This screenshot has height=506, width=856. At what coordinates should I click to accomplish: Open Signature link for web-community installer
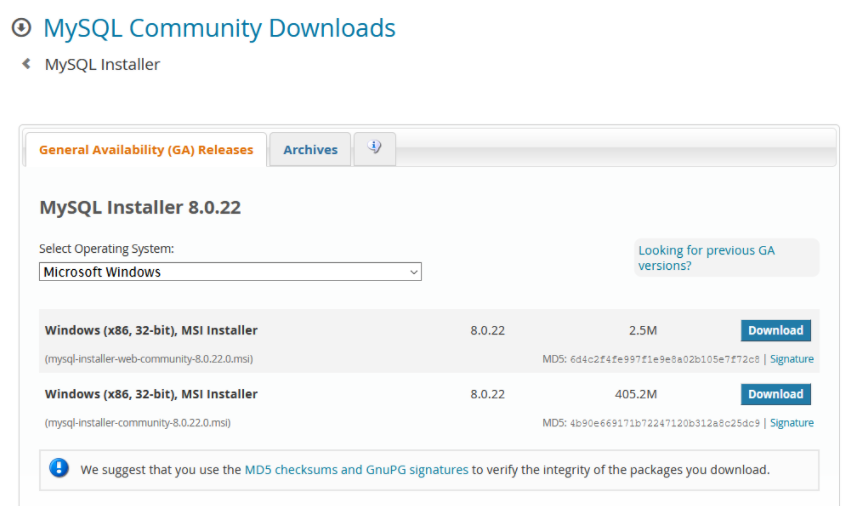coord(792,359)
